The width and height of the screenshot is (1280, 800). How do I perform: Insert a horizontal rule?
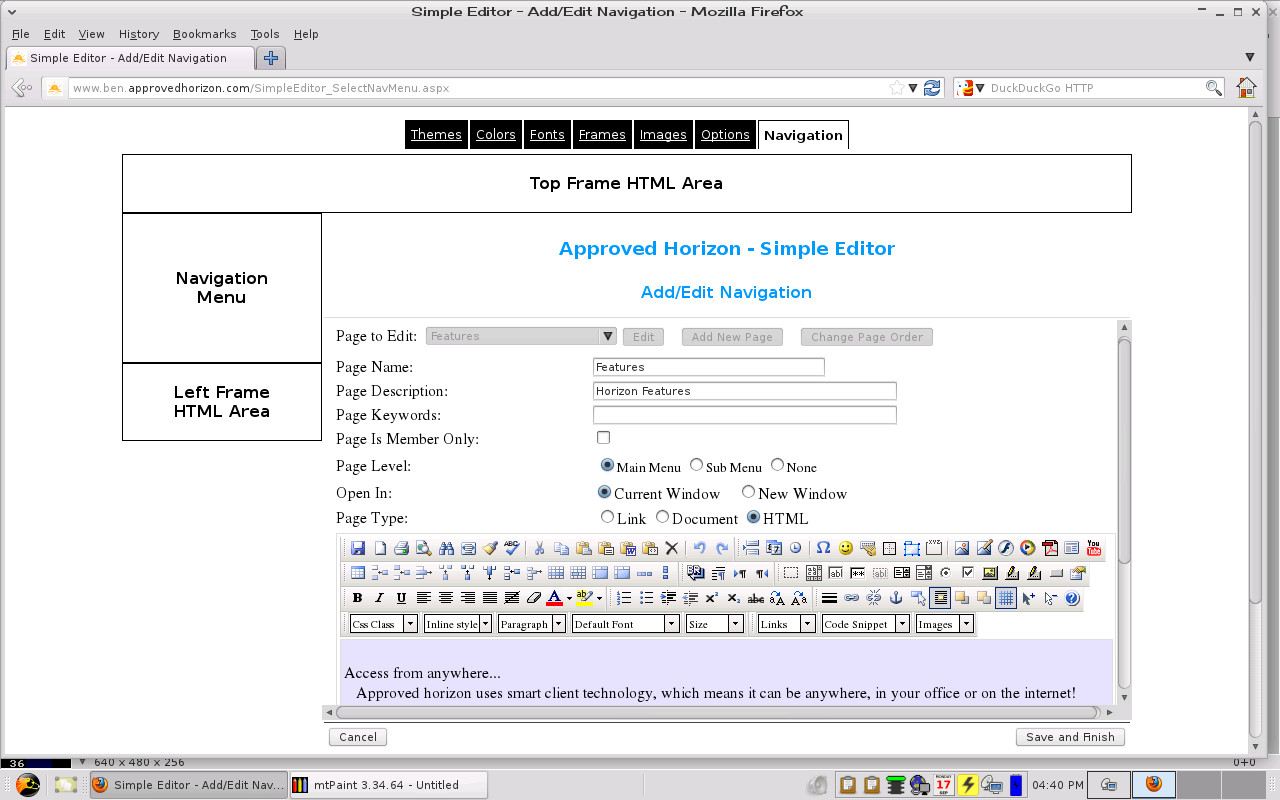[x=829, y=598]
